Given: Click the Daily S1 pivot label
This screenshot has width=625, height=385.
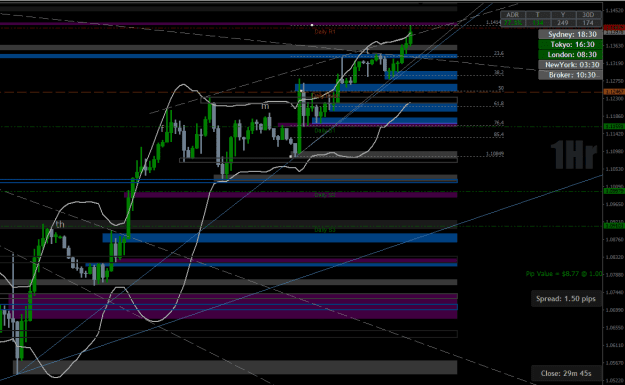Looking at the screenshot, I should point(325,130).
